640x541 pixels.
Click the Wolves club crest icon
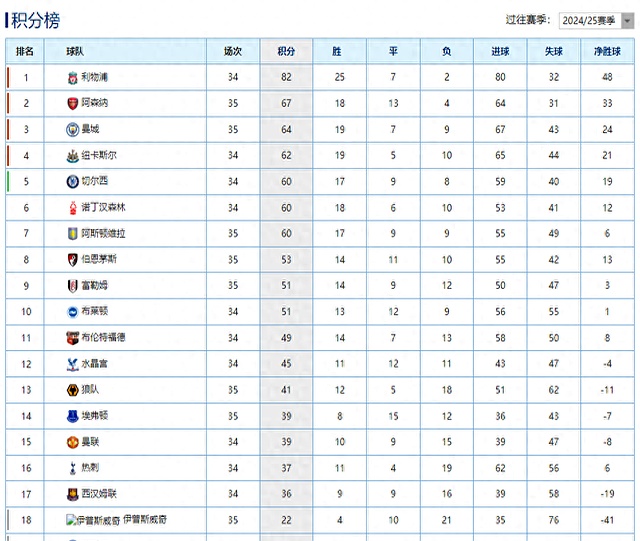pyautogui.click(x=73, y=389)
